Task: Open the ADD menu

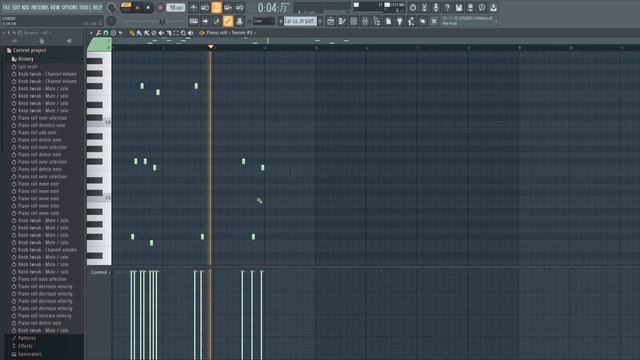Action: point(25,7)
